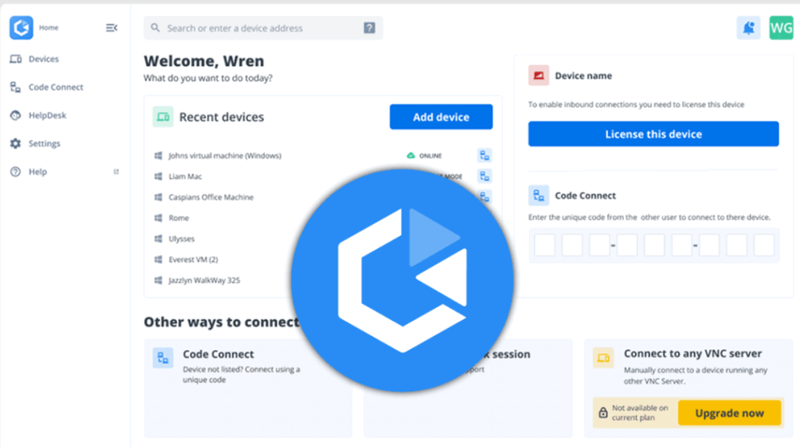Open the WG account avatar menu
Viewport: 800px width, 447px height.
point(781,28)
